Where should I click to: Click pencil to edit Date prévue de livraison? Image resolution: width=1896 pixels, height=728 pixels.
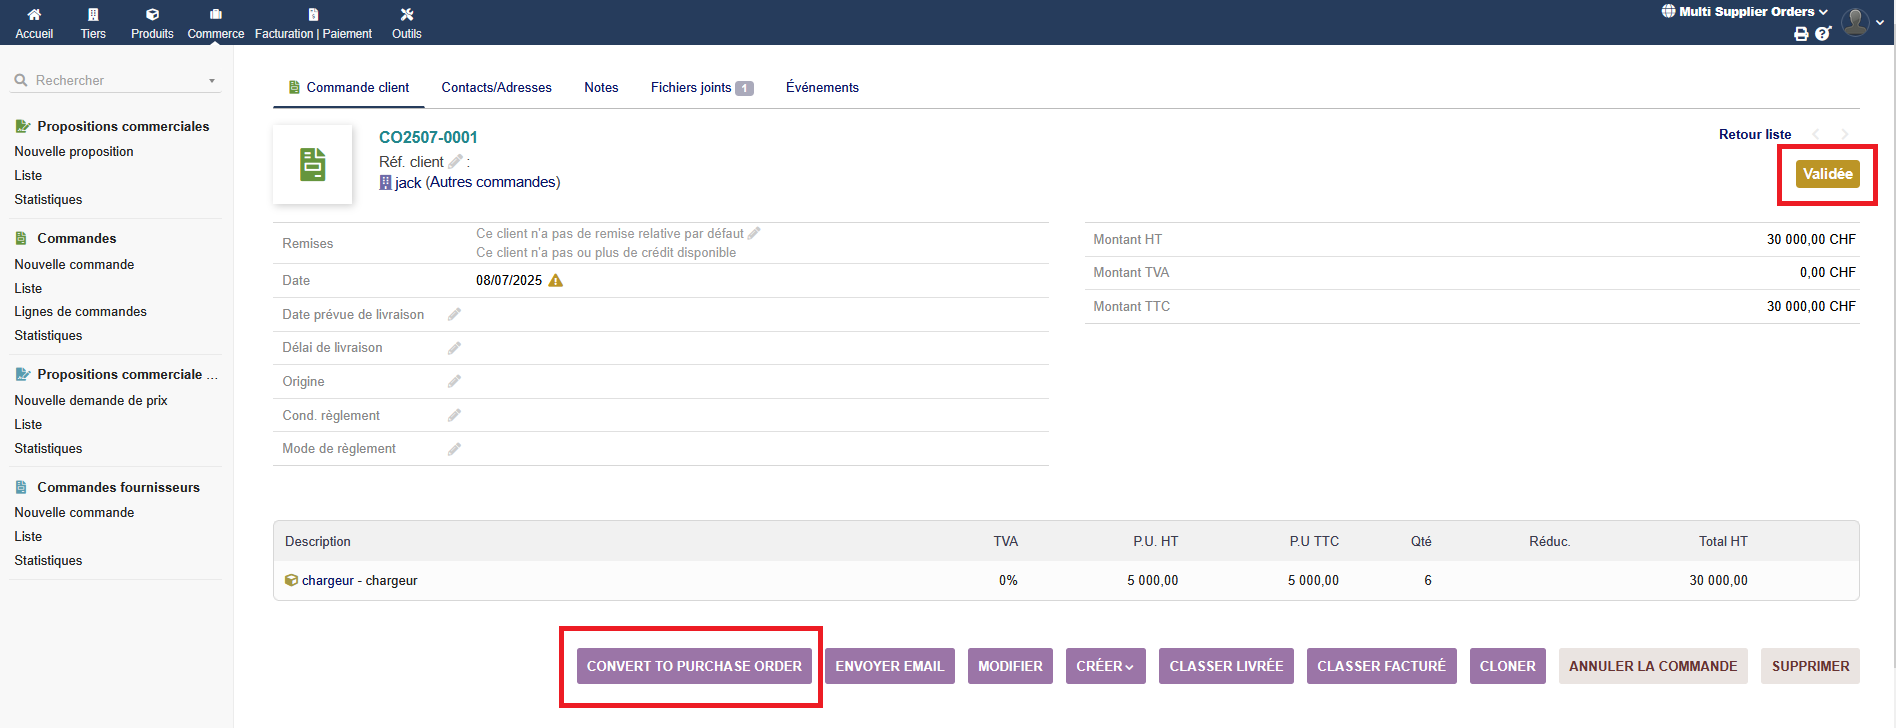(x=454, y=315)
